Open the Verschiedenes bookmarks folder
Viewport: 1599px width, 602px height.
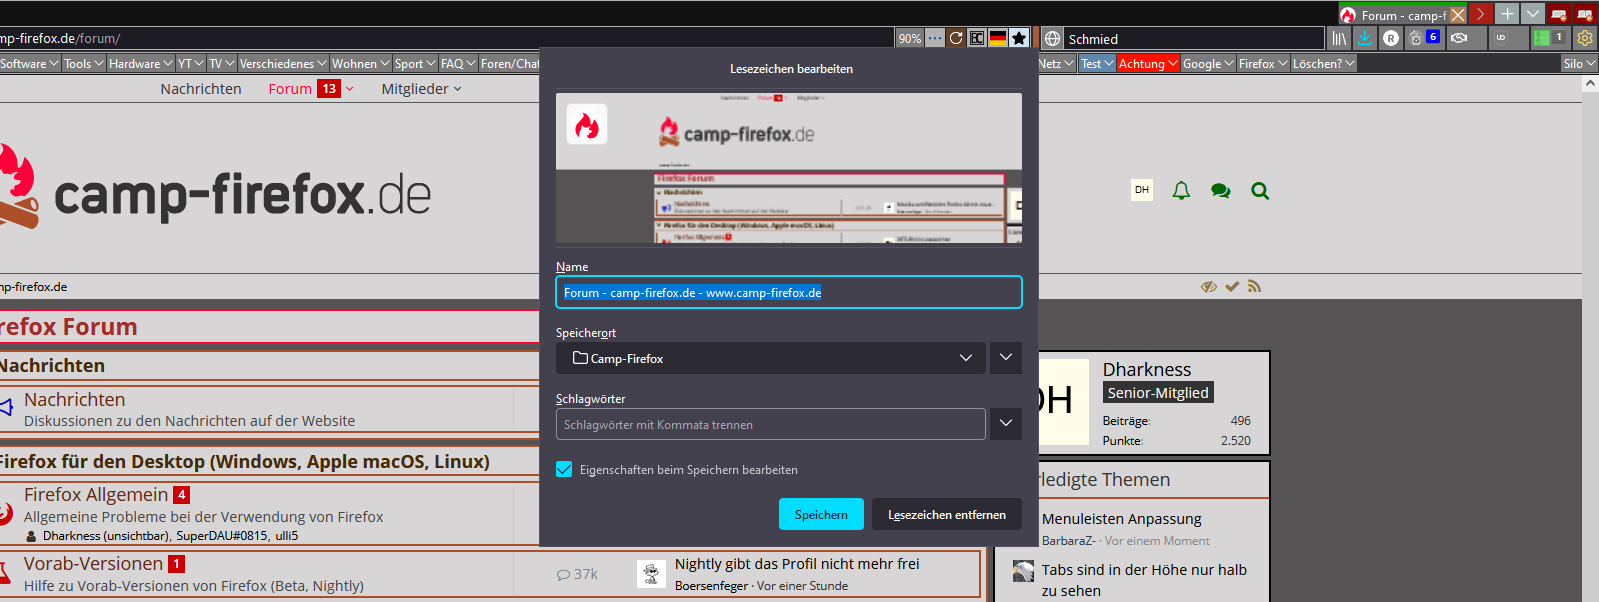[x=283, y=63]
